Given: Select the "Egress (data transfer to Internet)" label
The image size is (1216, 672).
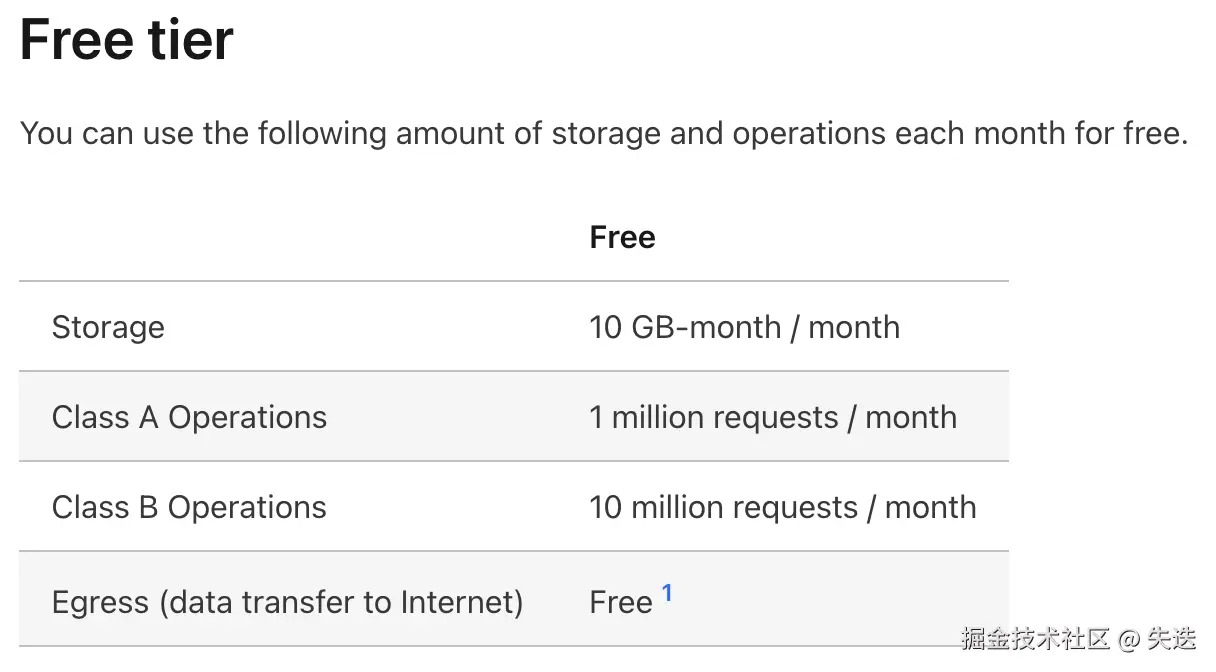Looking at the screenshot, I should coord(287,602).
